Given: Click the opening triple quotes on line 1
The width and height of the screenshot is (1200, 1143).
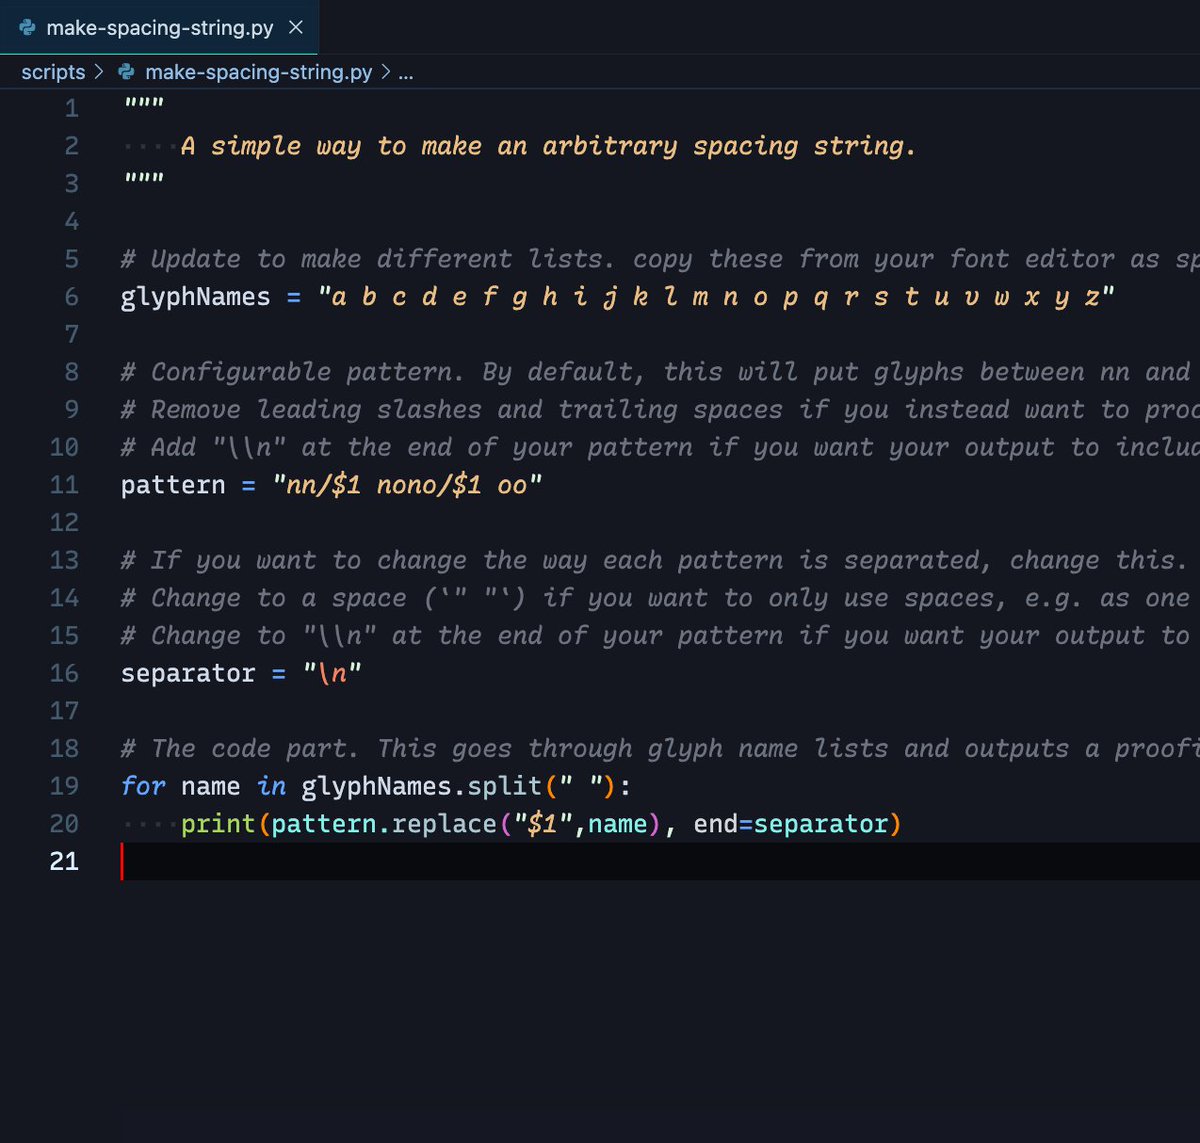Looking at the screenshot, I should pyautogui.click(x=143, y=104).
